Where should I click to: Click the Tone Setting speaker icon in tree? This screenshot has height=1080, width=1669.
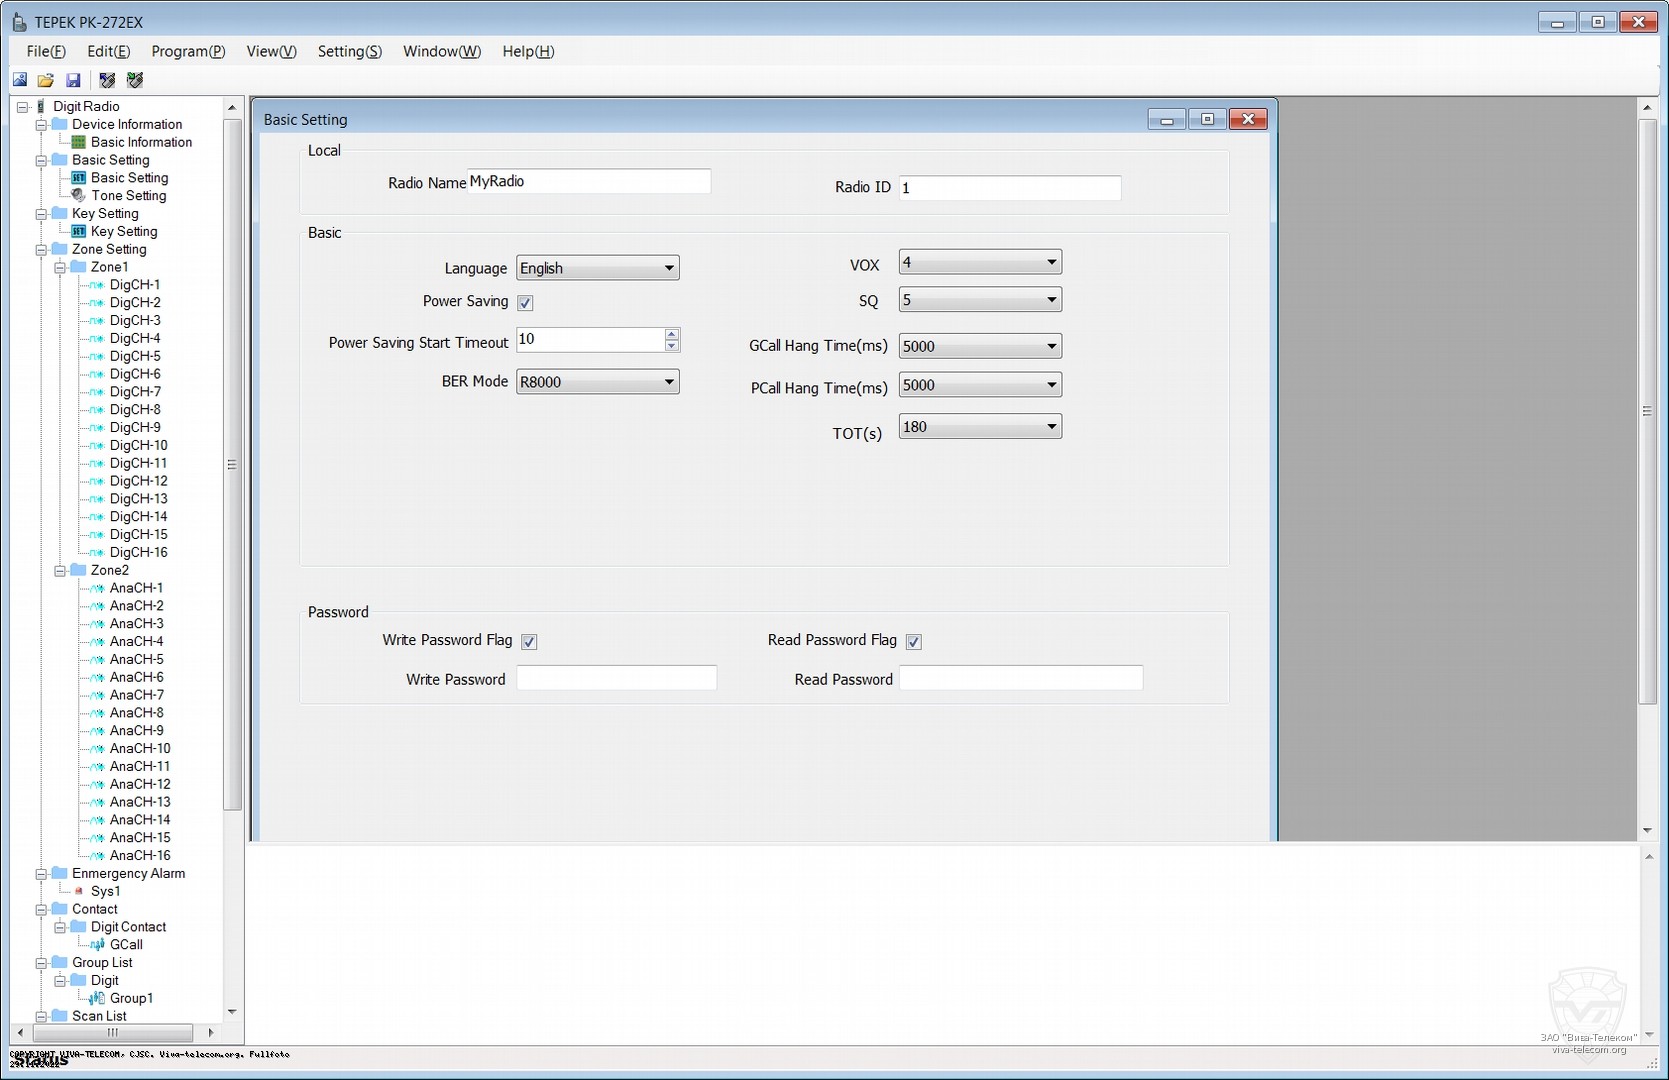[79, 196]
